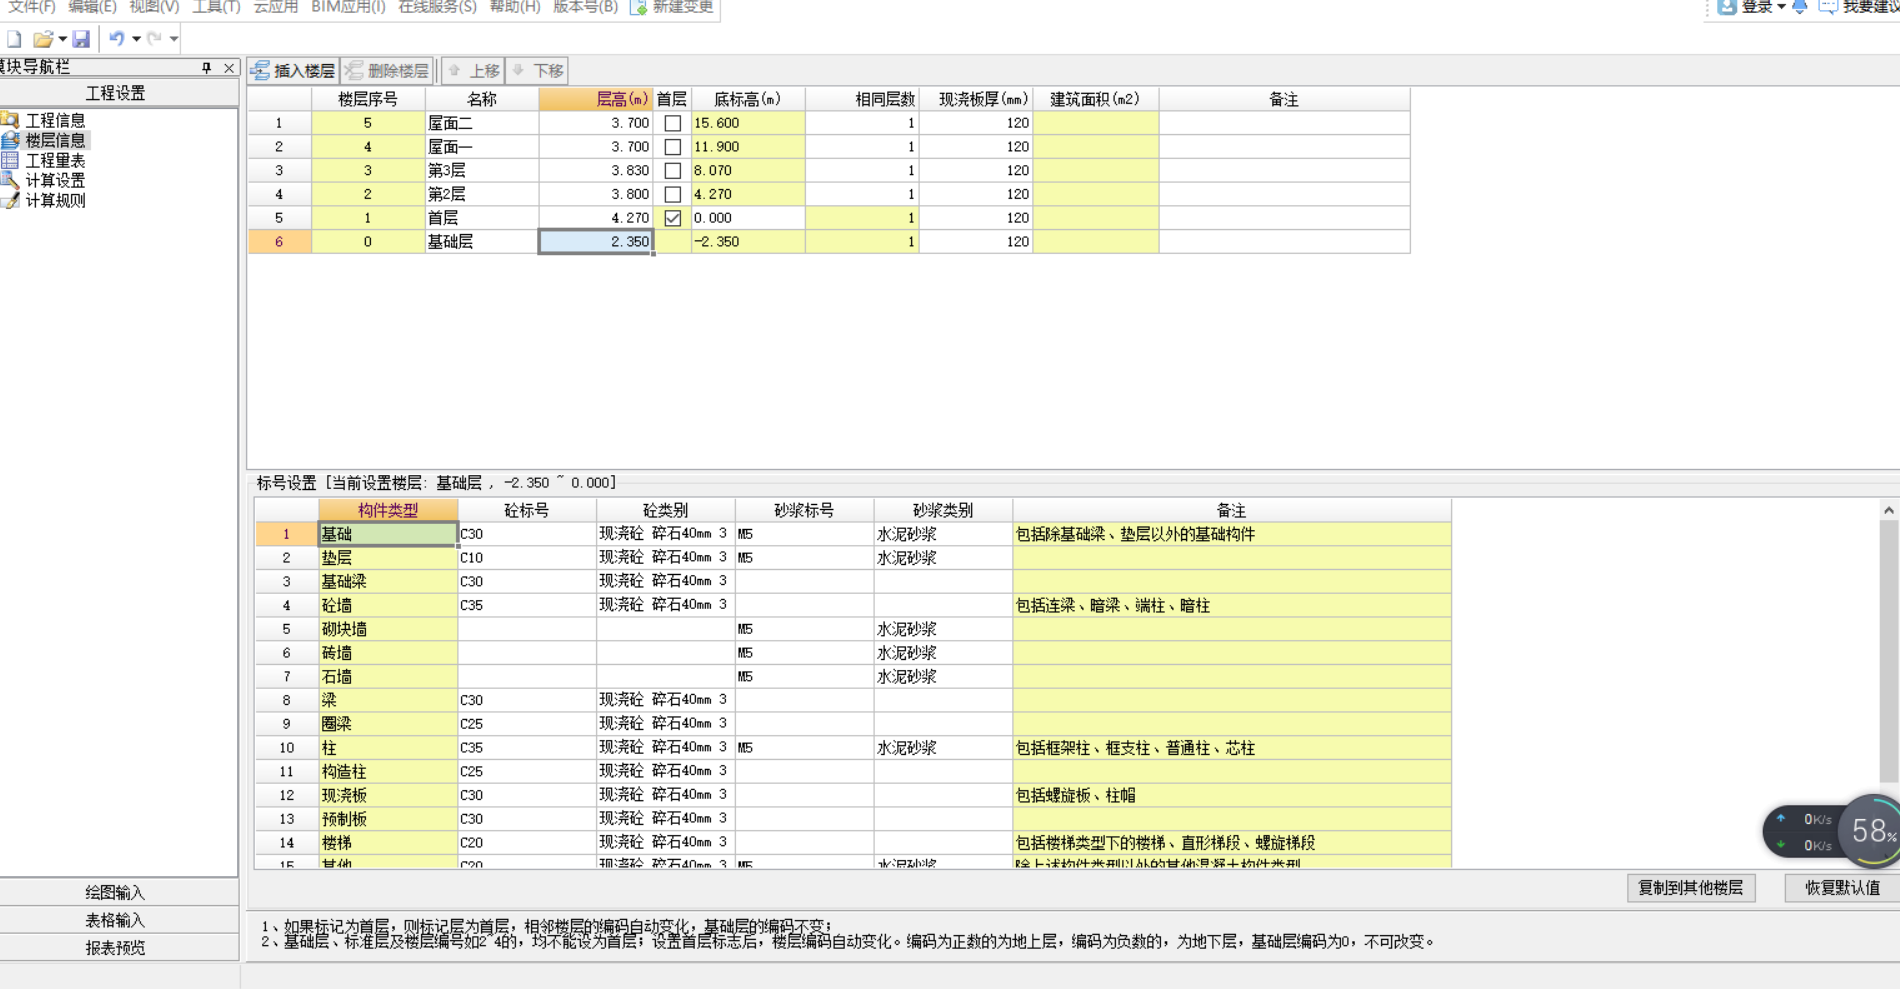This screenshot has height=989, width=1900.
Task: Click the 楼梯 component type cell
Action: coord(388,843)
